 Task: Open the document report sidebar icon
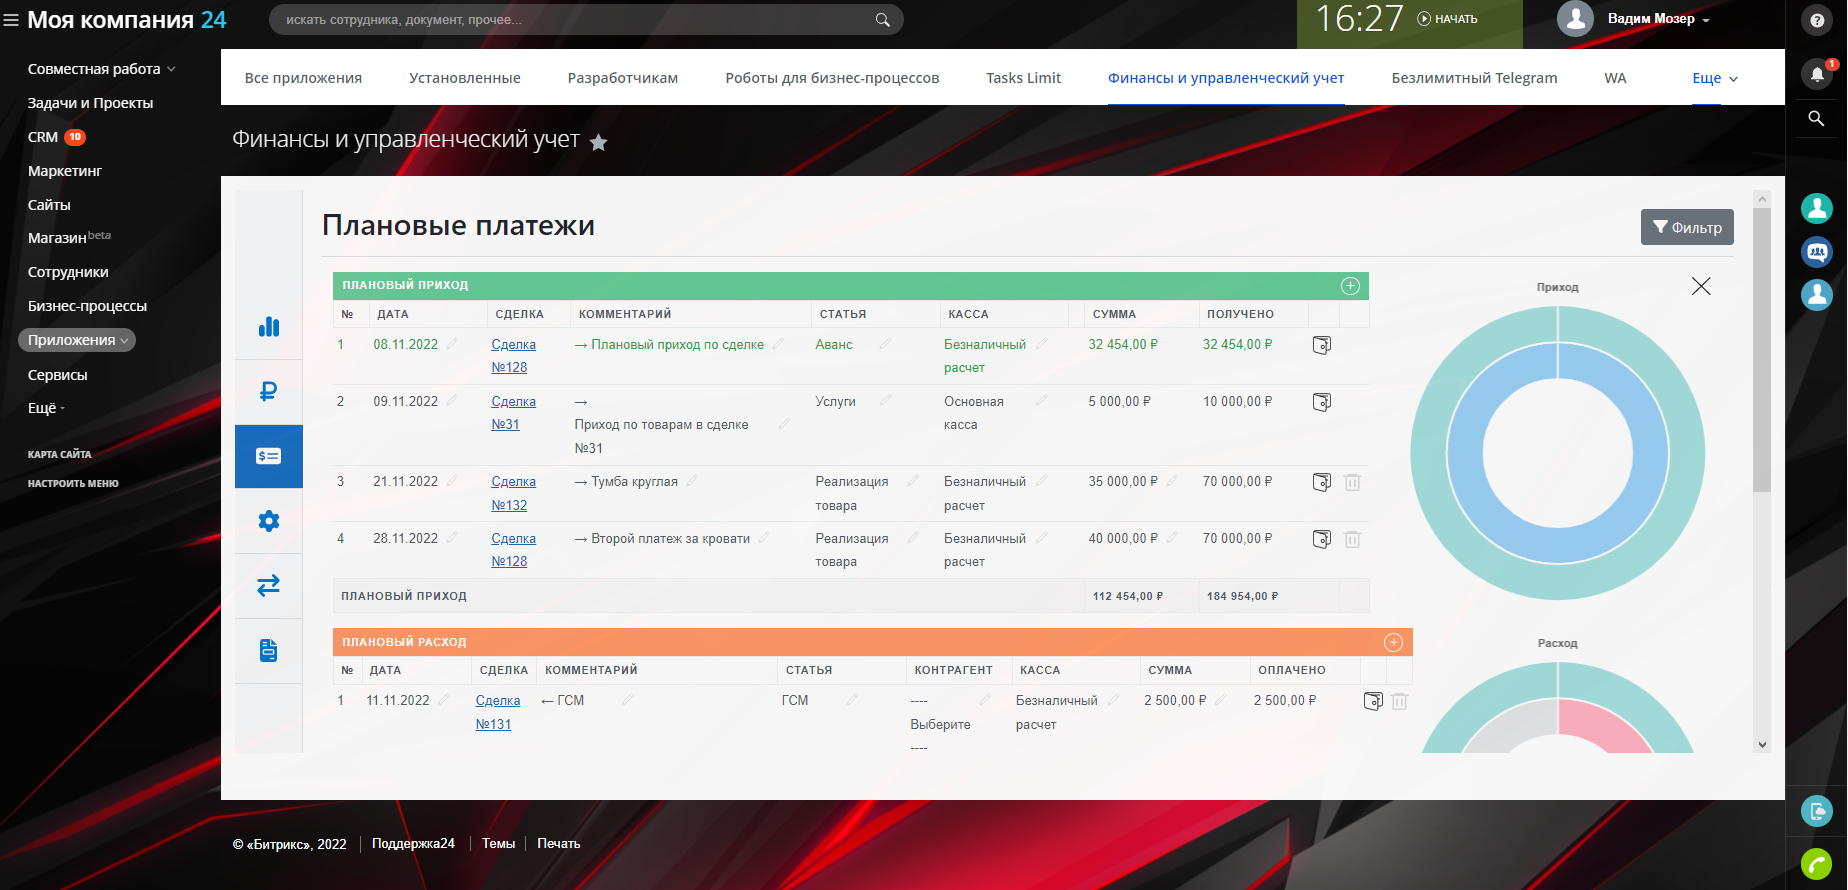click(x=268, y=650)
